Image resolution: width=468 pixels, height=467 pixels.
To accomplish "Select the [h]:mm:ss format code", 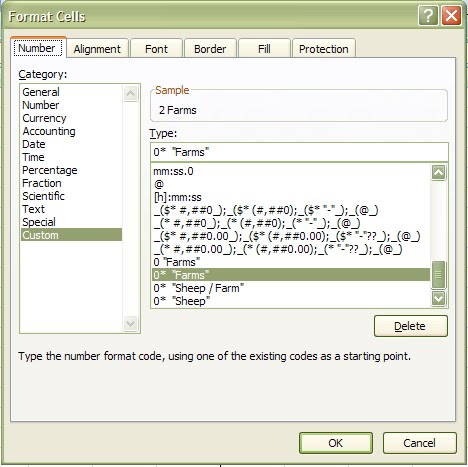I will click(x=291, y=197).
